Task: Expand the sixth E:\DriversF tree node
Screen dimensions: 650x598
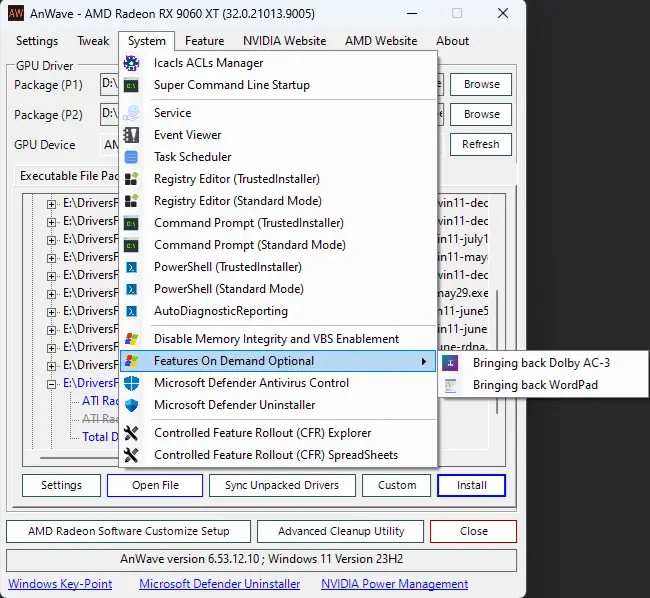Action: (x=51, y=294)
